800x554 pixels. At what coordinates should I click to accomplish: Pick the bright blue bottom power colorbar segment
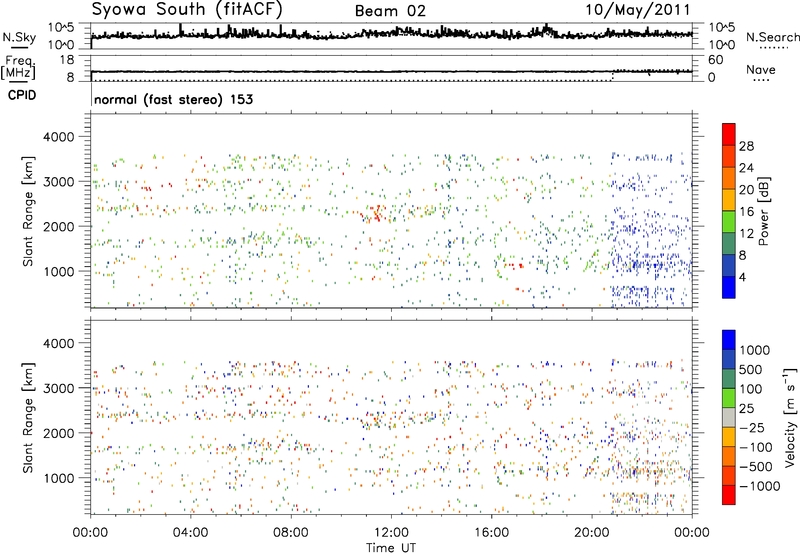(729, 288)
